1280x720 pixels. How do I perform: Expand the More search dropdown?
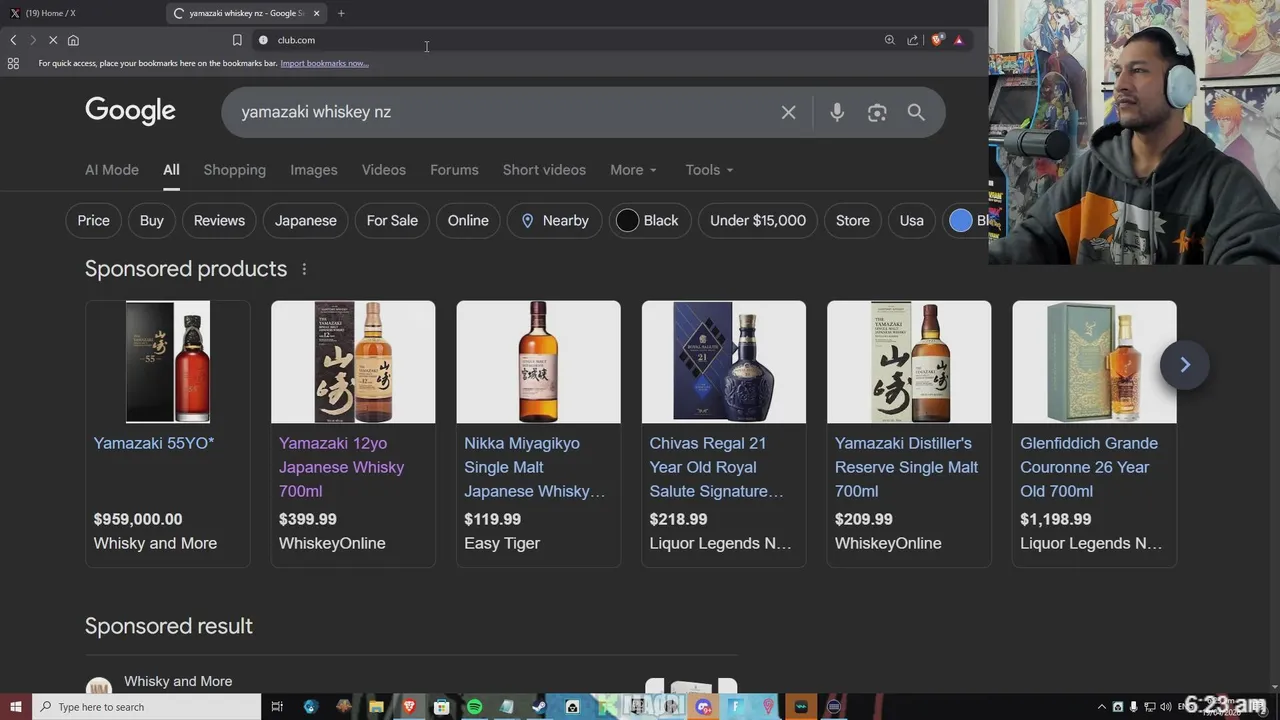point(633,170)
